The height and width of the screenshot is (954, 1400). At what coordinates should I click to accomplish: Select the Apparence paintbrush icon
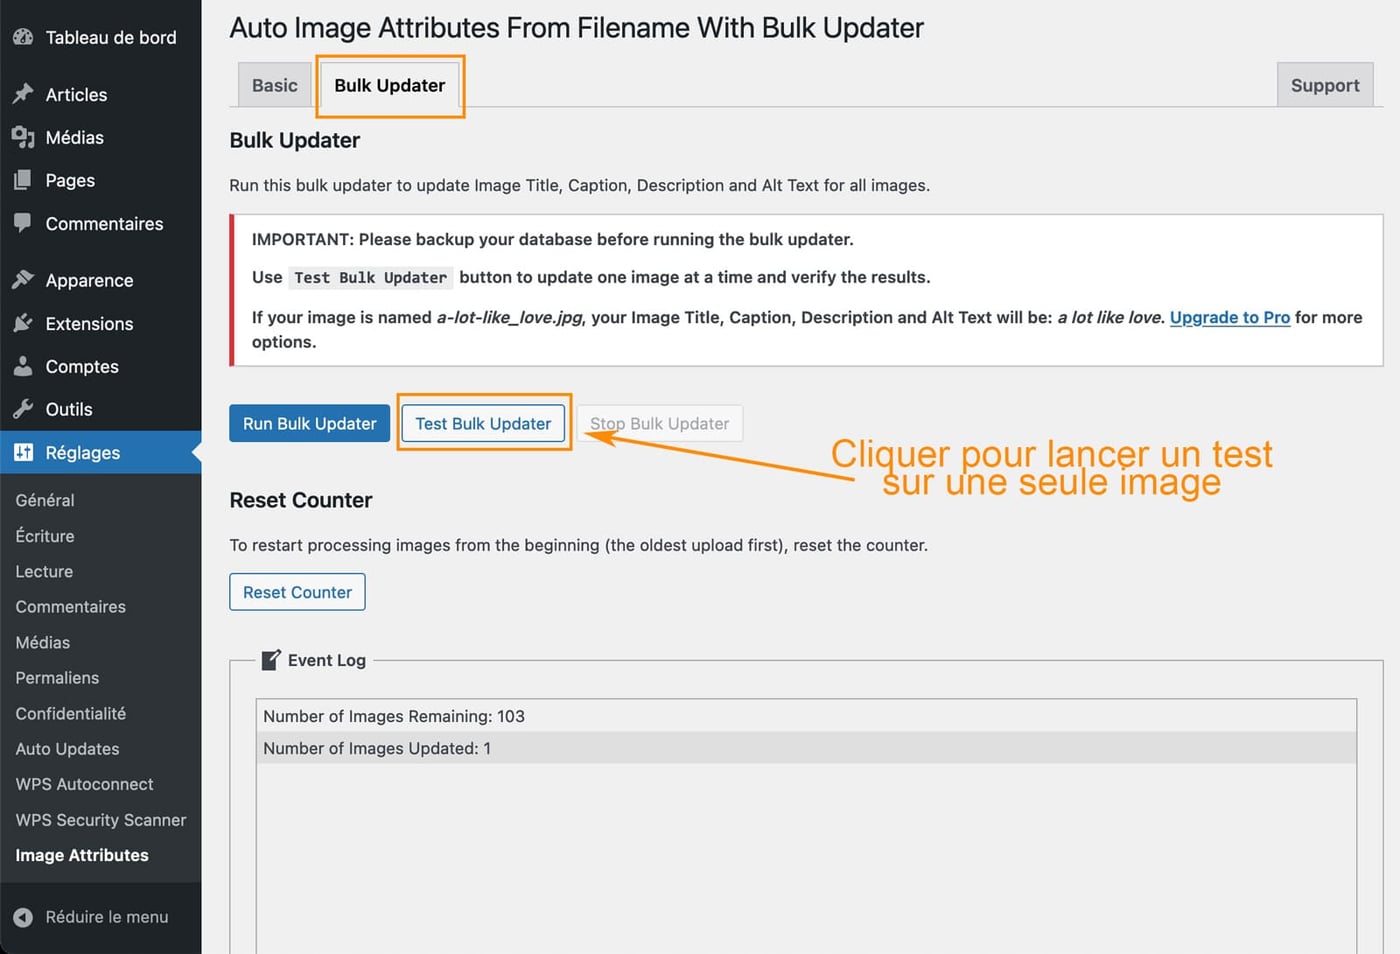(23, 280)
